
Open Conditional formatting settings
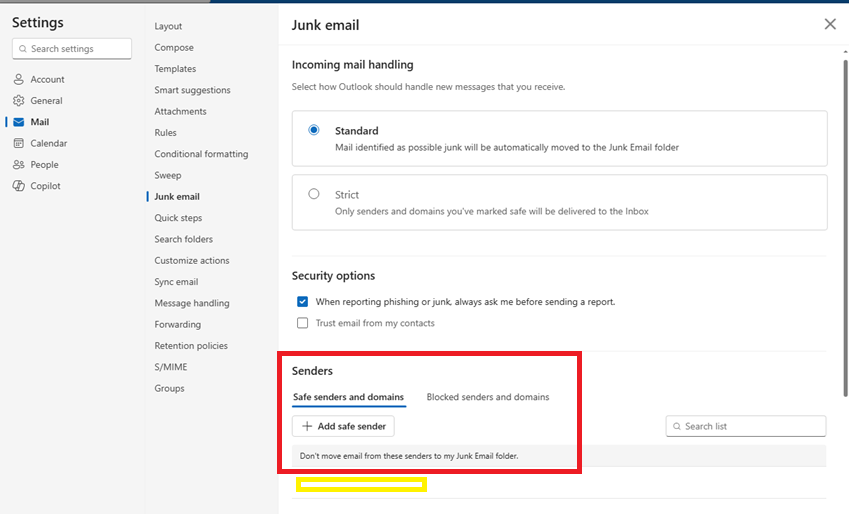point(201,154)
